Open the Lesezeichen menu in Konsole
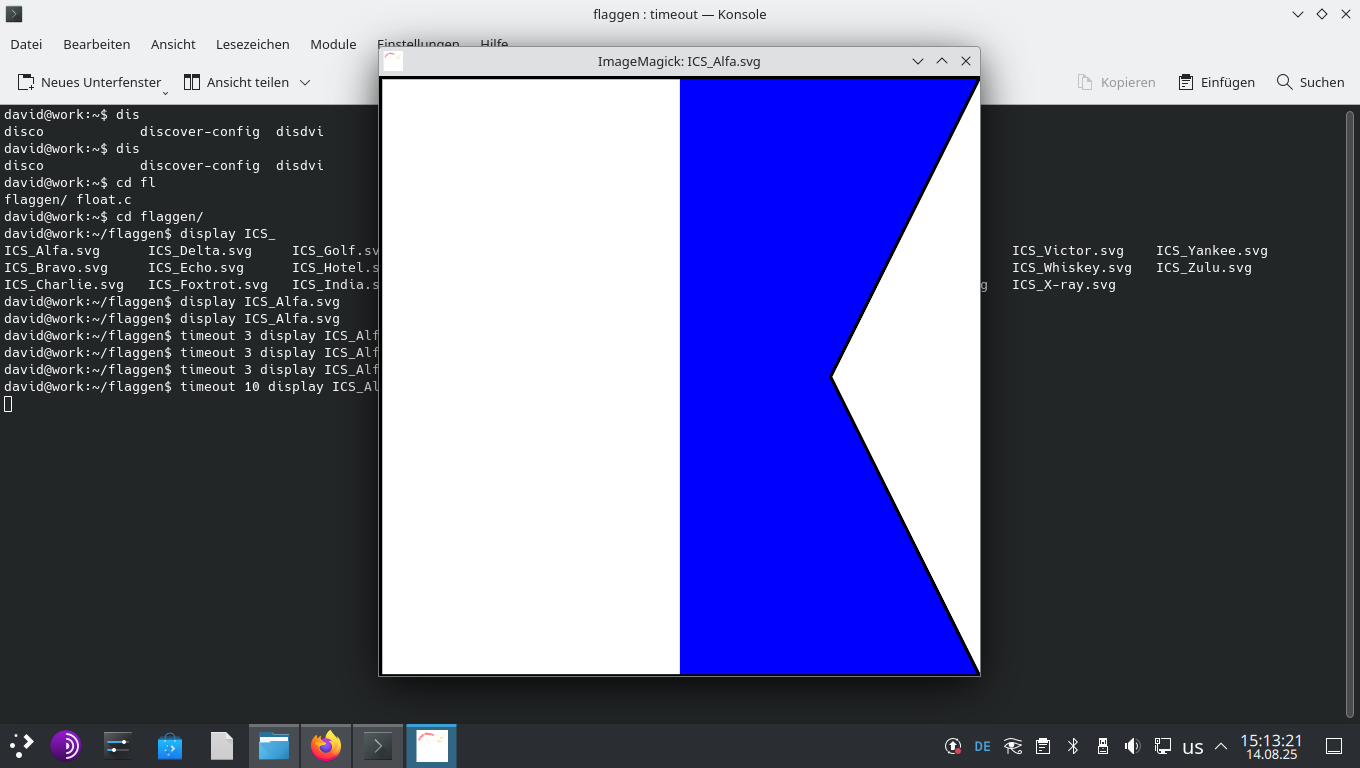1360x768 pixels. pyautogui.click(x=251, y=44)
